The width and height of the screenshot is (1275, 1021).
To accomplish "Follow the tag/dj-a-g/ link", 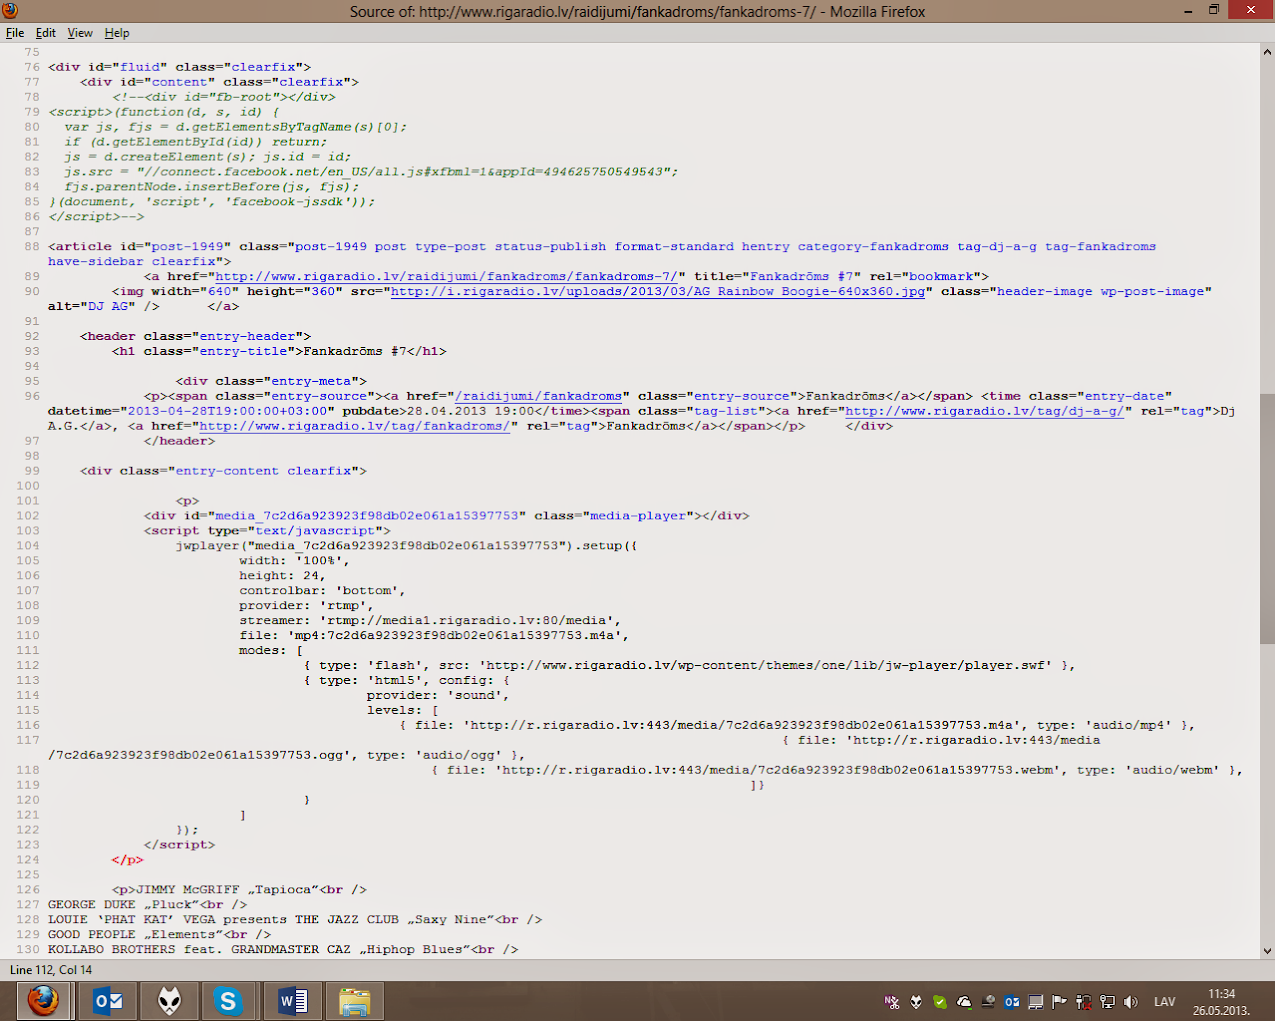I will pos(985,411).
